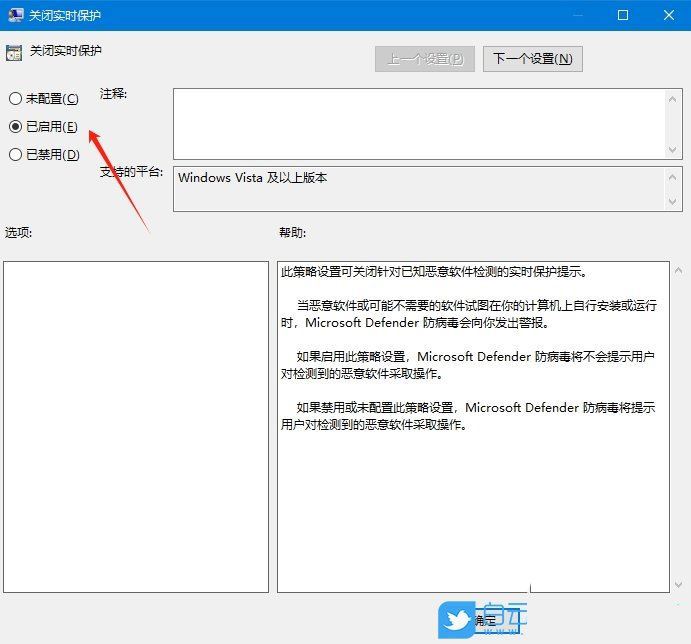Click the down arrow of the 帮助 pane scrollbar
Image resolution: width=691 pixels, height=644 pixels.
point(679,585)
